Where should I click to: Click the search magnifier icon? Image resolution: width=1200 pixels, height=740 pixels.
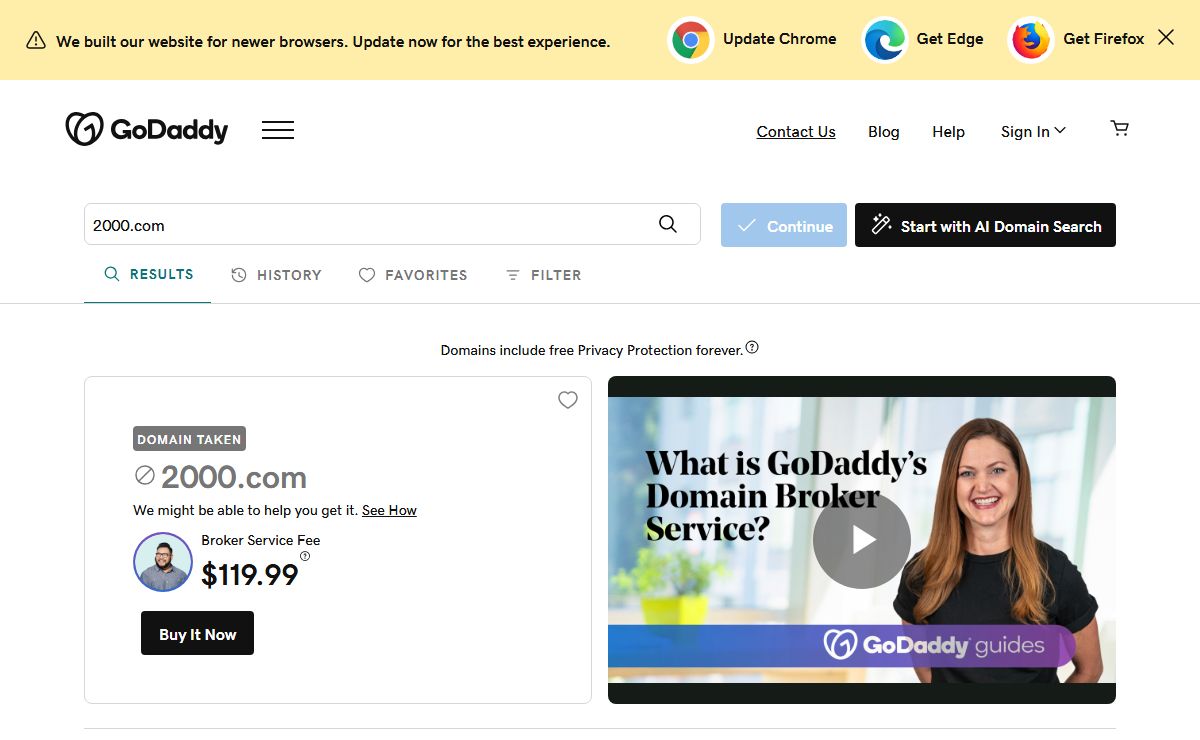tap(668, 224)
